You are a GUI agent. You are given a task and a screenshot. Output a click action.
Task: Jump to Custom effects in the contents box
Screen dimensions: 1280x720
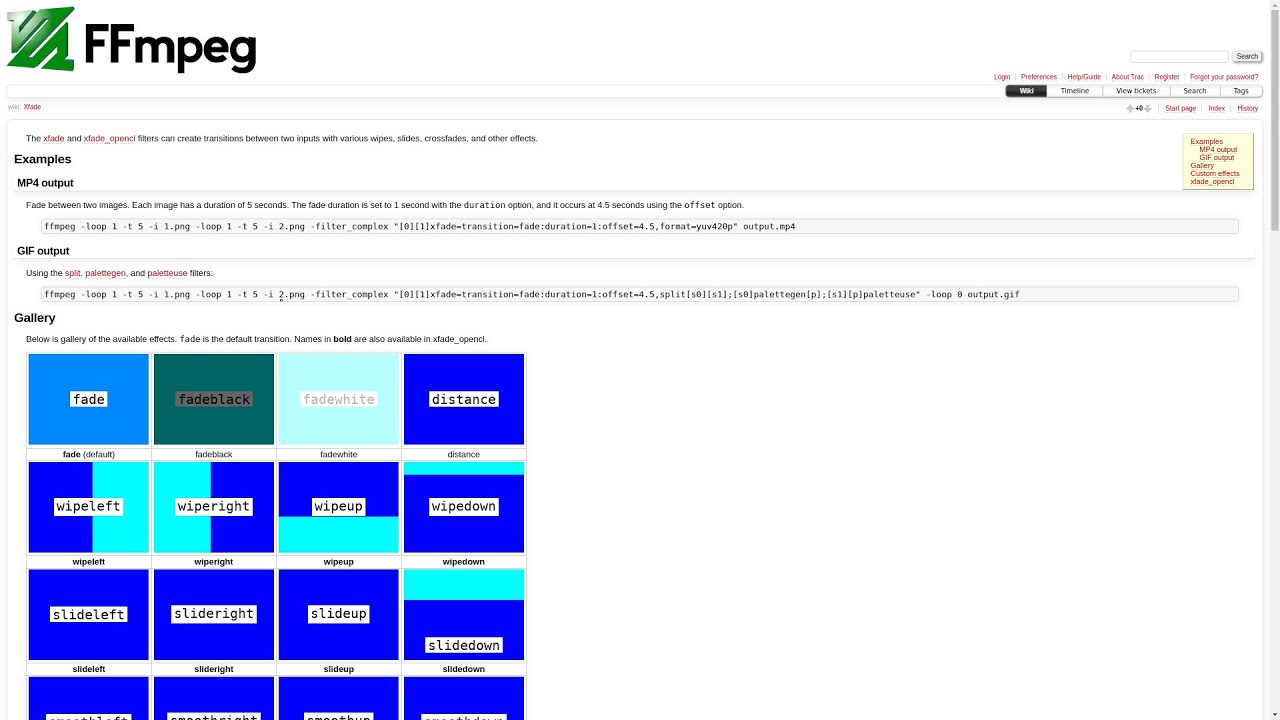1215,174
